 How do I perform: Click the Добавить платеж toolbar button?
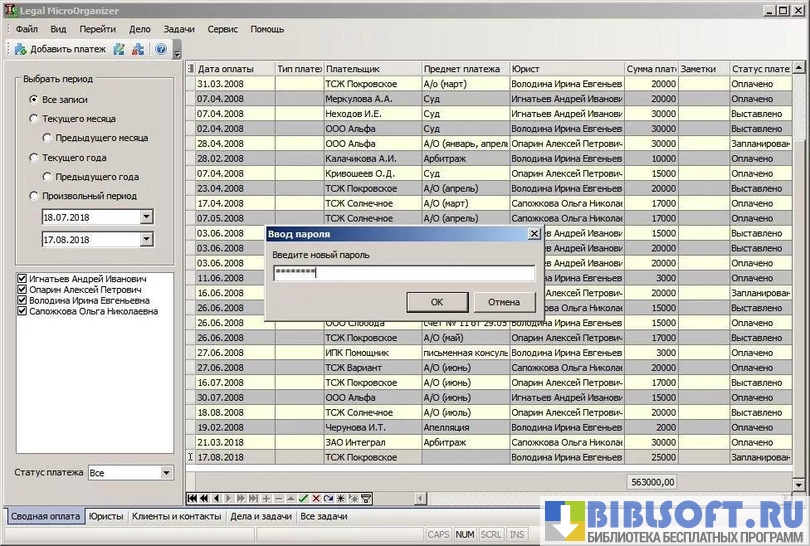pyautogui.click(x=60, y=49)
